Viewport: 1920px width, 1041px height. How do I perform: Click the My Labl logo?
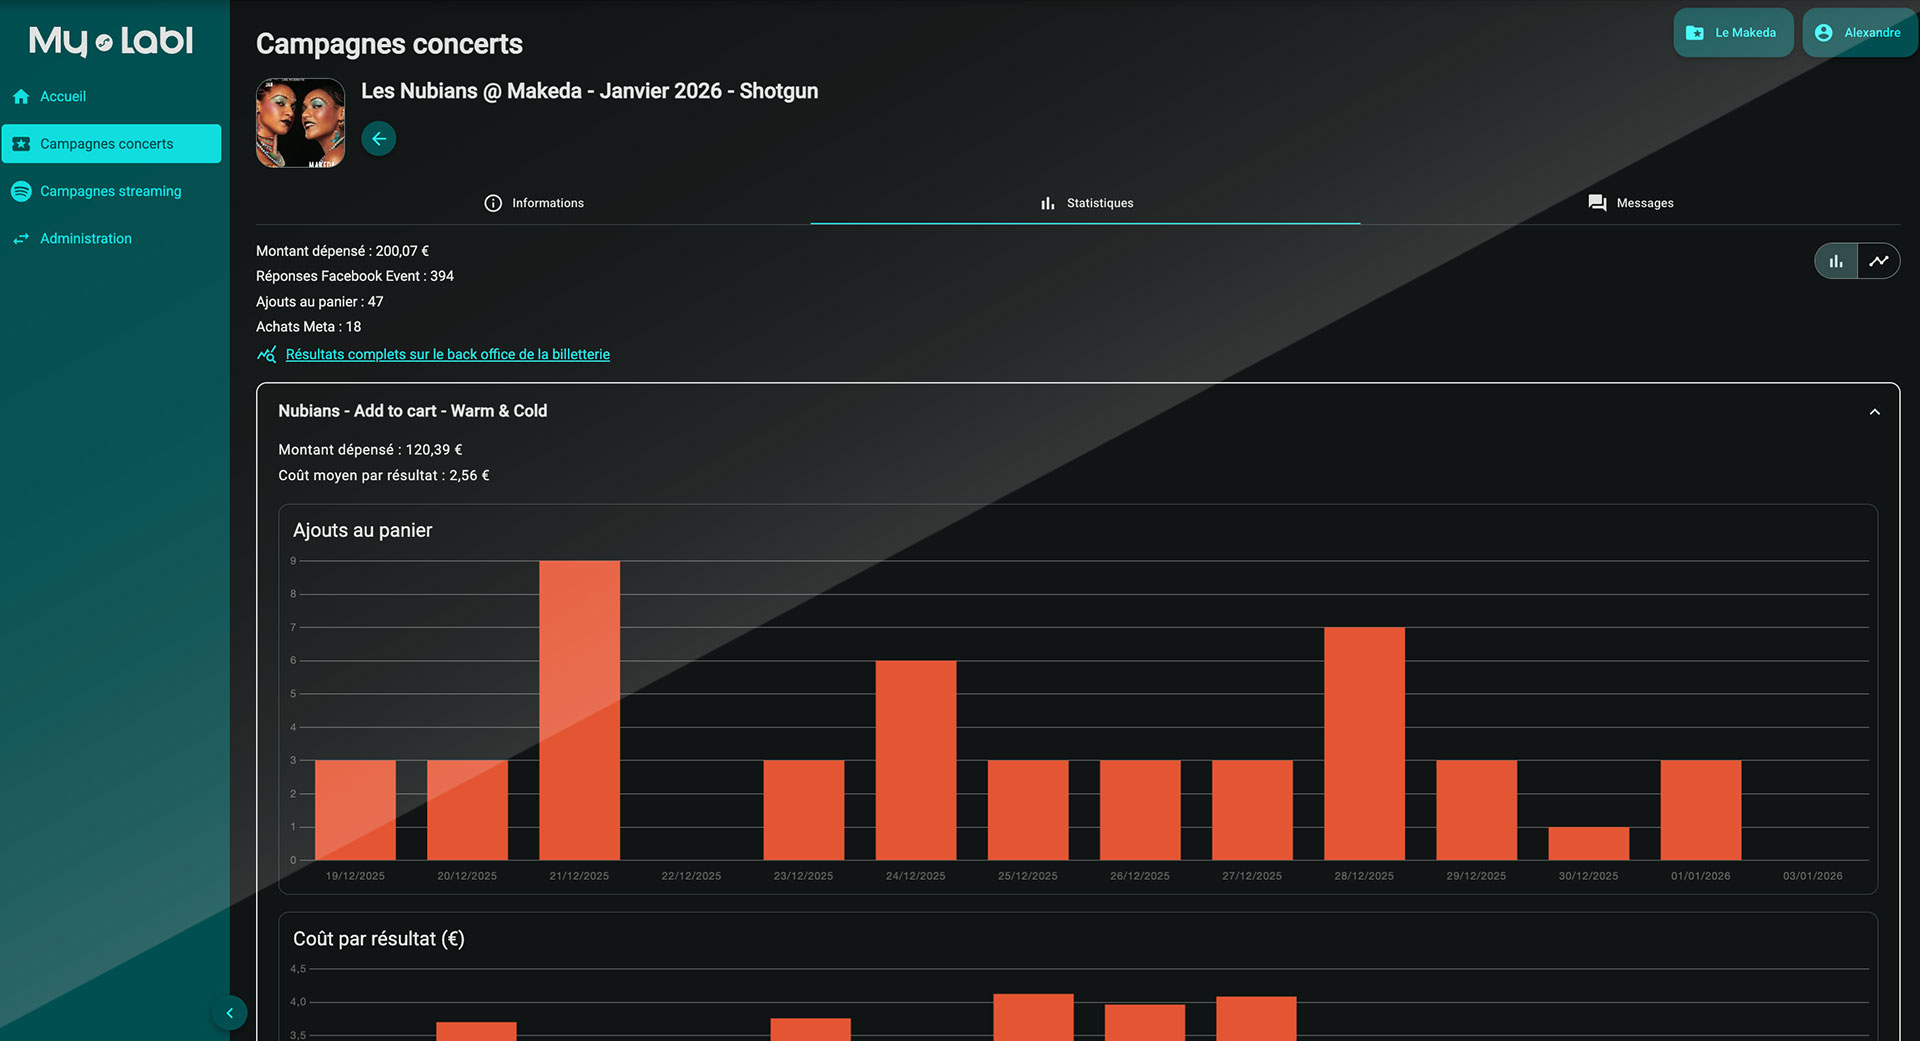pos(111,41)
